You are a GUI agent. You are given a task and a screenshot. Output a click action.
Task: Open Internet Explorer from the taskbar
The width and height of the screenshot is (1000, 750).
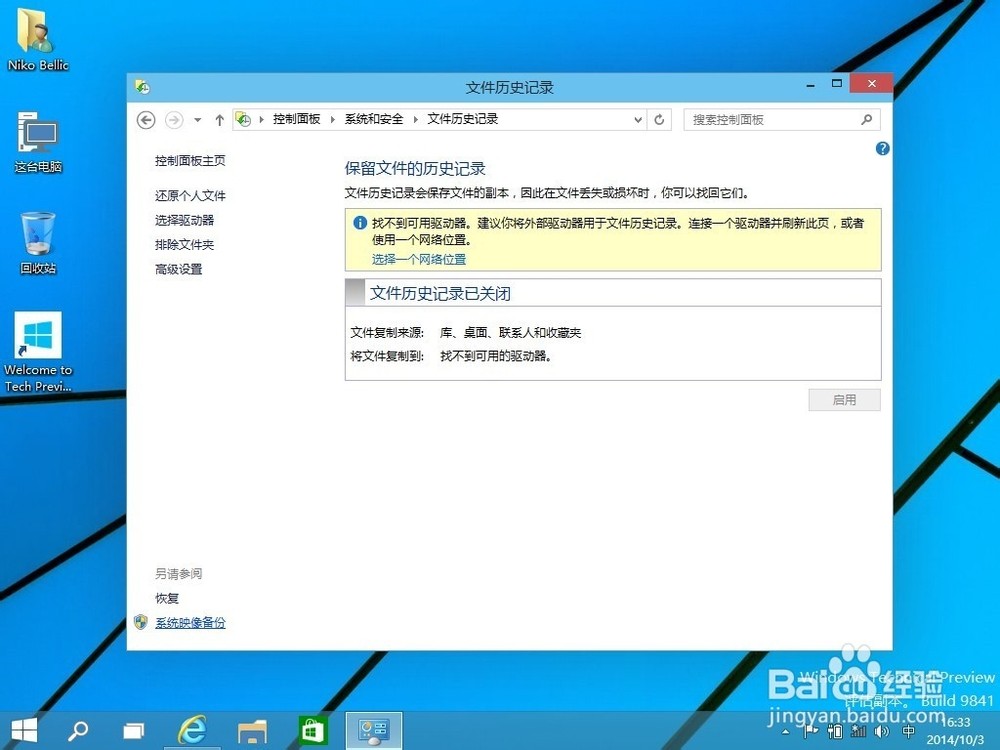click(x=192, y=731)
